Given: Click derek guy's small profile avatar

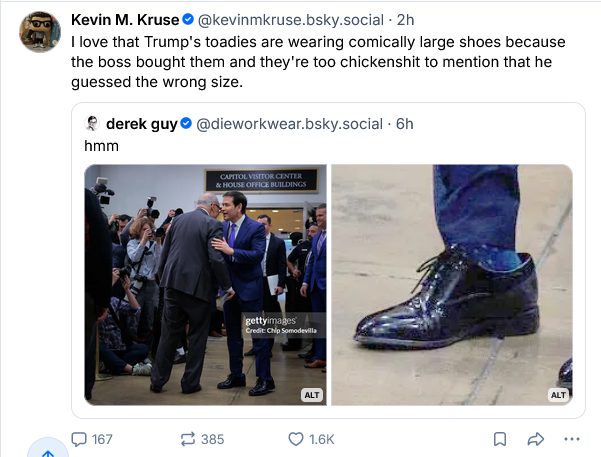Looking at the screenshot, I should (x=92, y=124).
